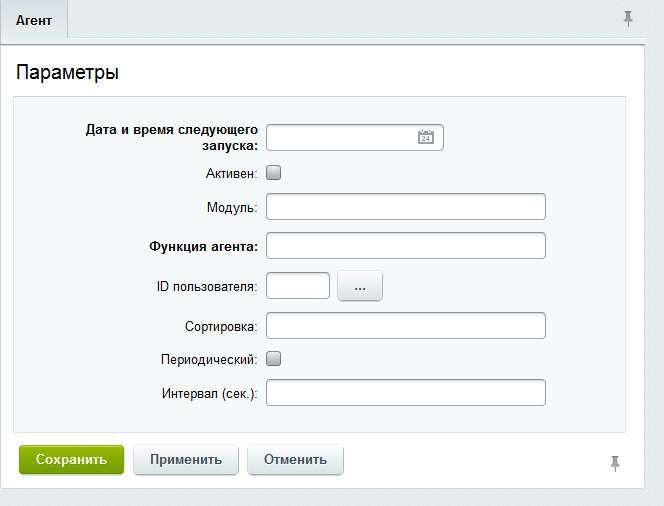Screen dimensions: 664x506
Task: Enable the Периодический checkbox
Action: (x=273, y=359)
